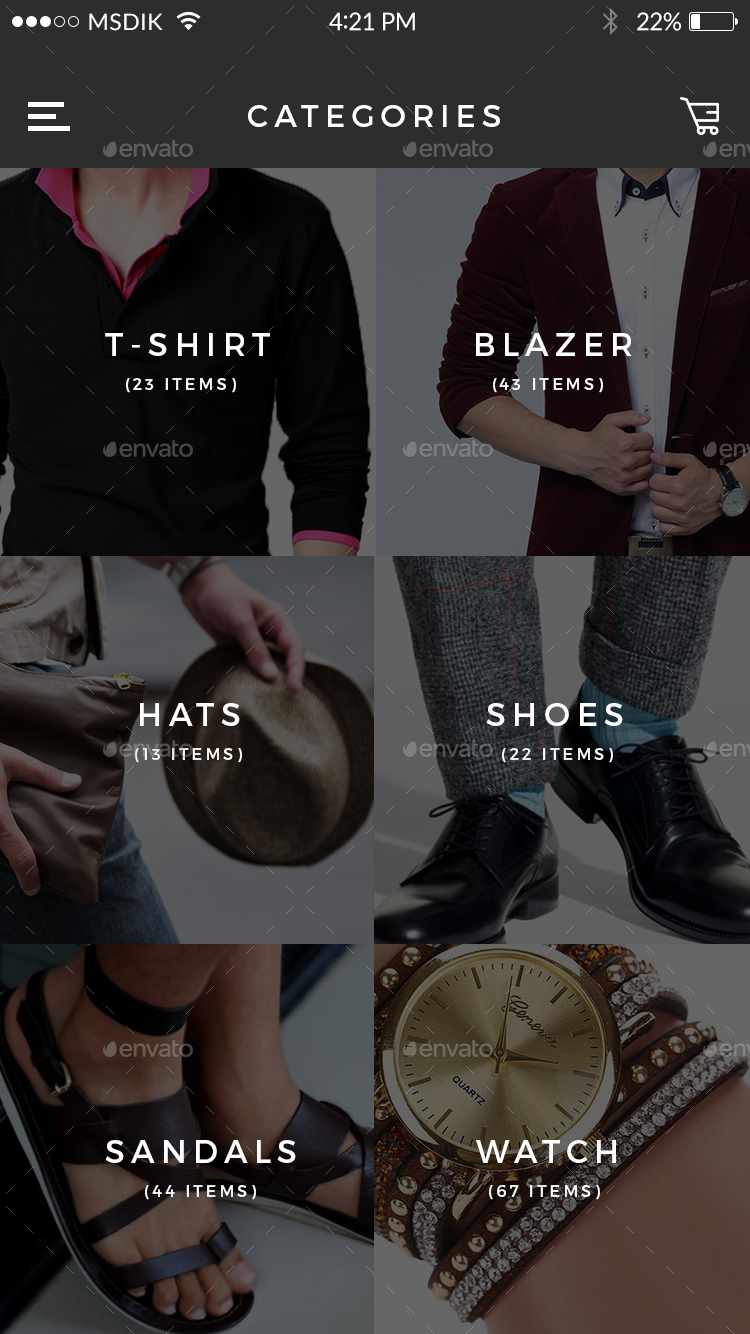Tap the (44 ITEMS) count under SANDALS
The height and width of the screenshot is (1334, 750).
point(202,1191)
